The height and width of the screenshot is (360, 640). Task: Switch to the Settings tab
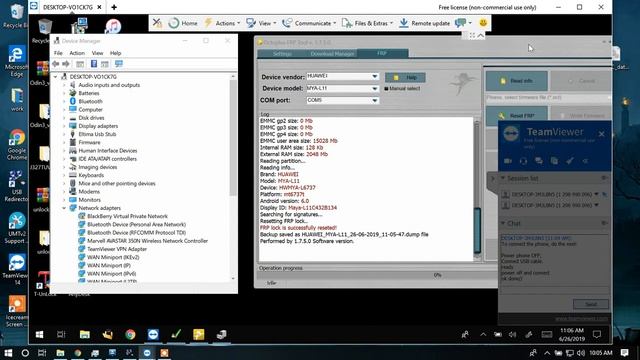pos(282,53)
